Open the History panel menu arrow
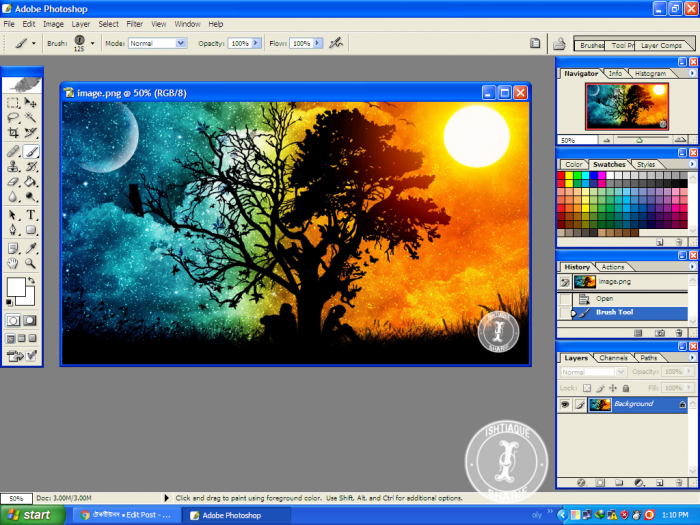The image size is (700, 525). pos(692,267)
